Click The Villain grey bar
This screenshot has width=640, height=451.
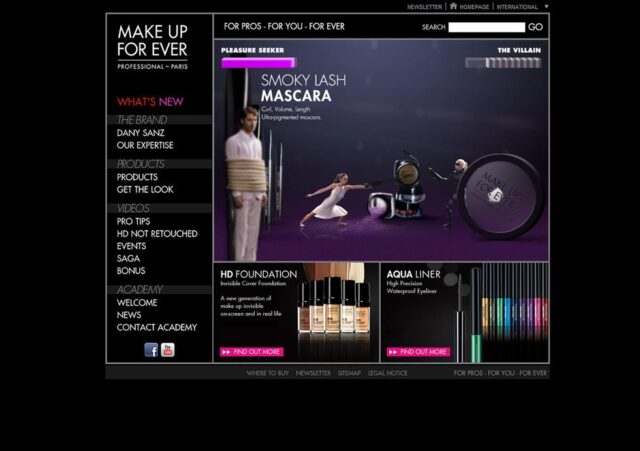(x=503, y=63)
